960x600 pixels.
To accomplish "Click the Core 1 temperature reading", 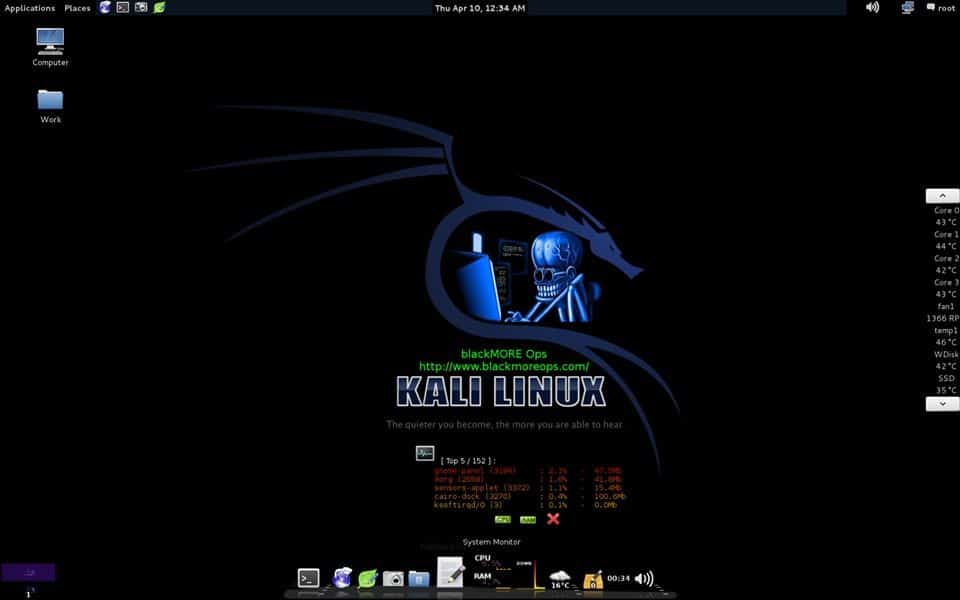I will [946, 240].
